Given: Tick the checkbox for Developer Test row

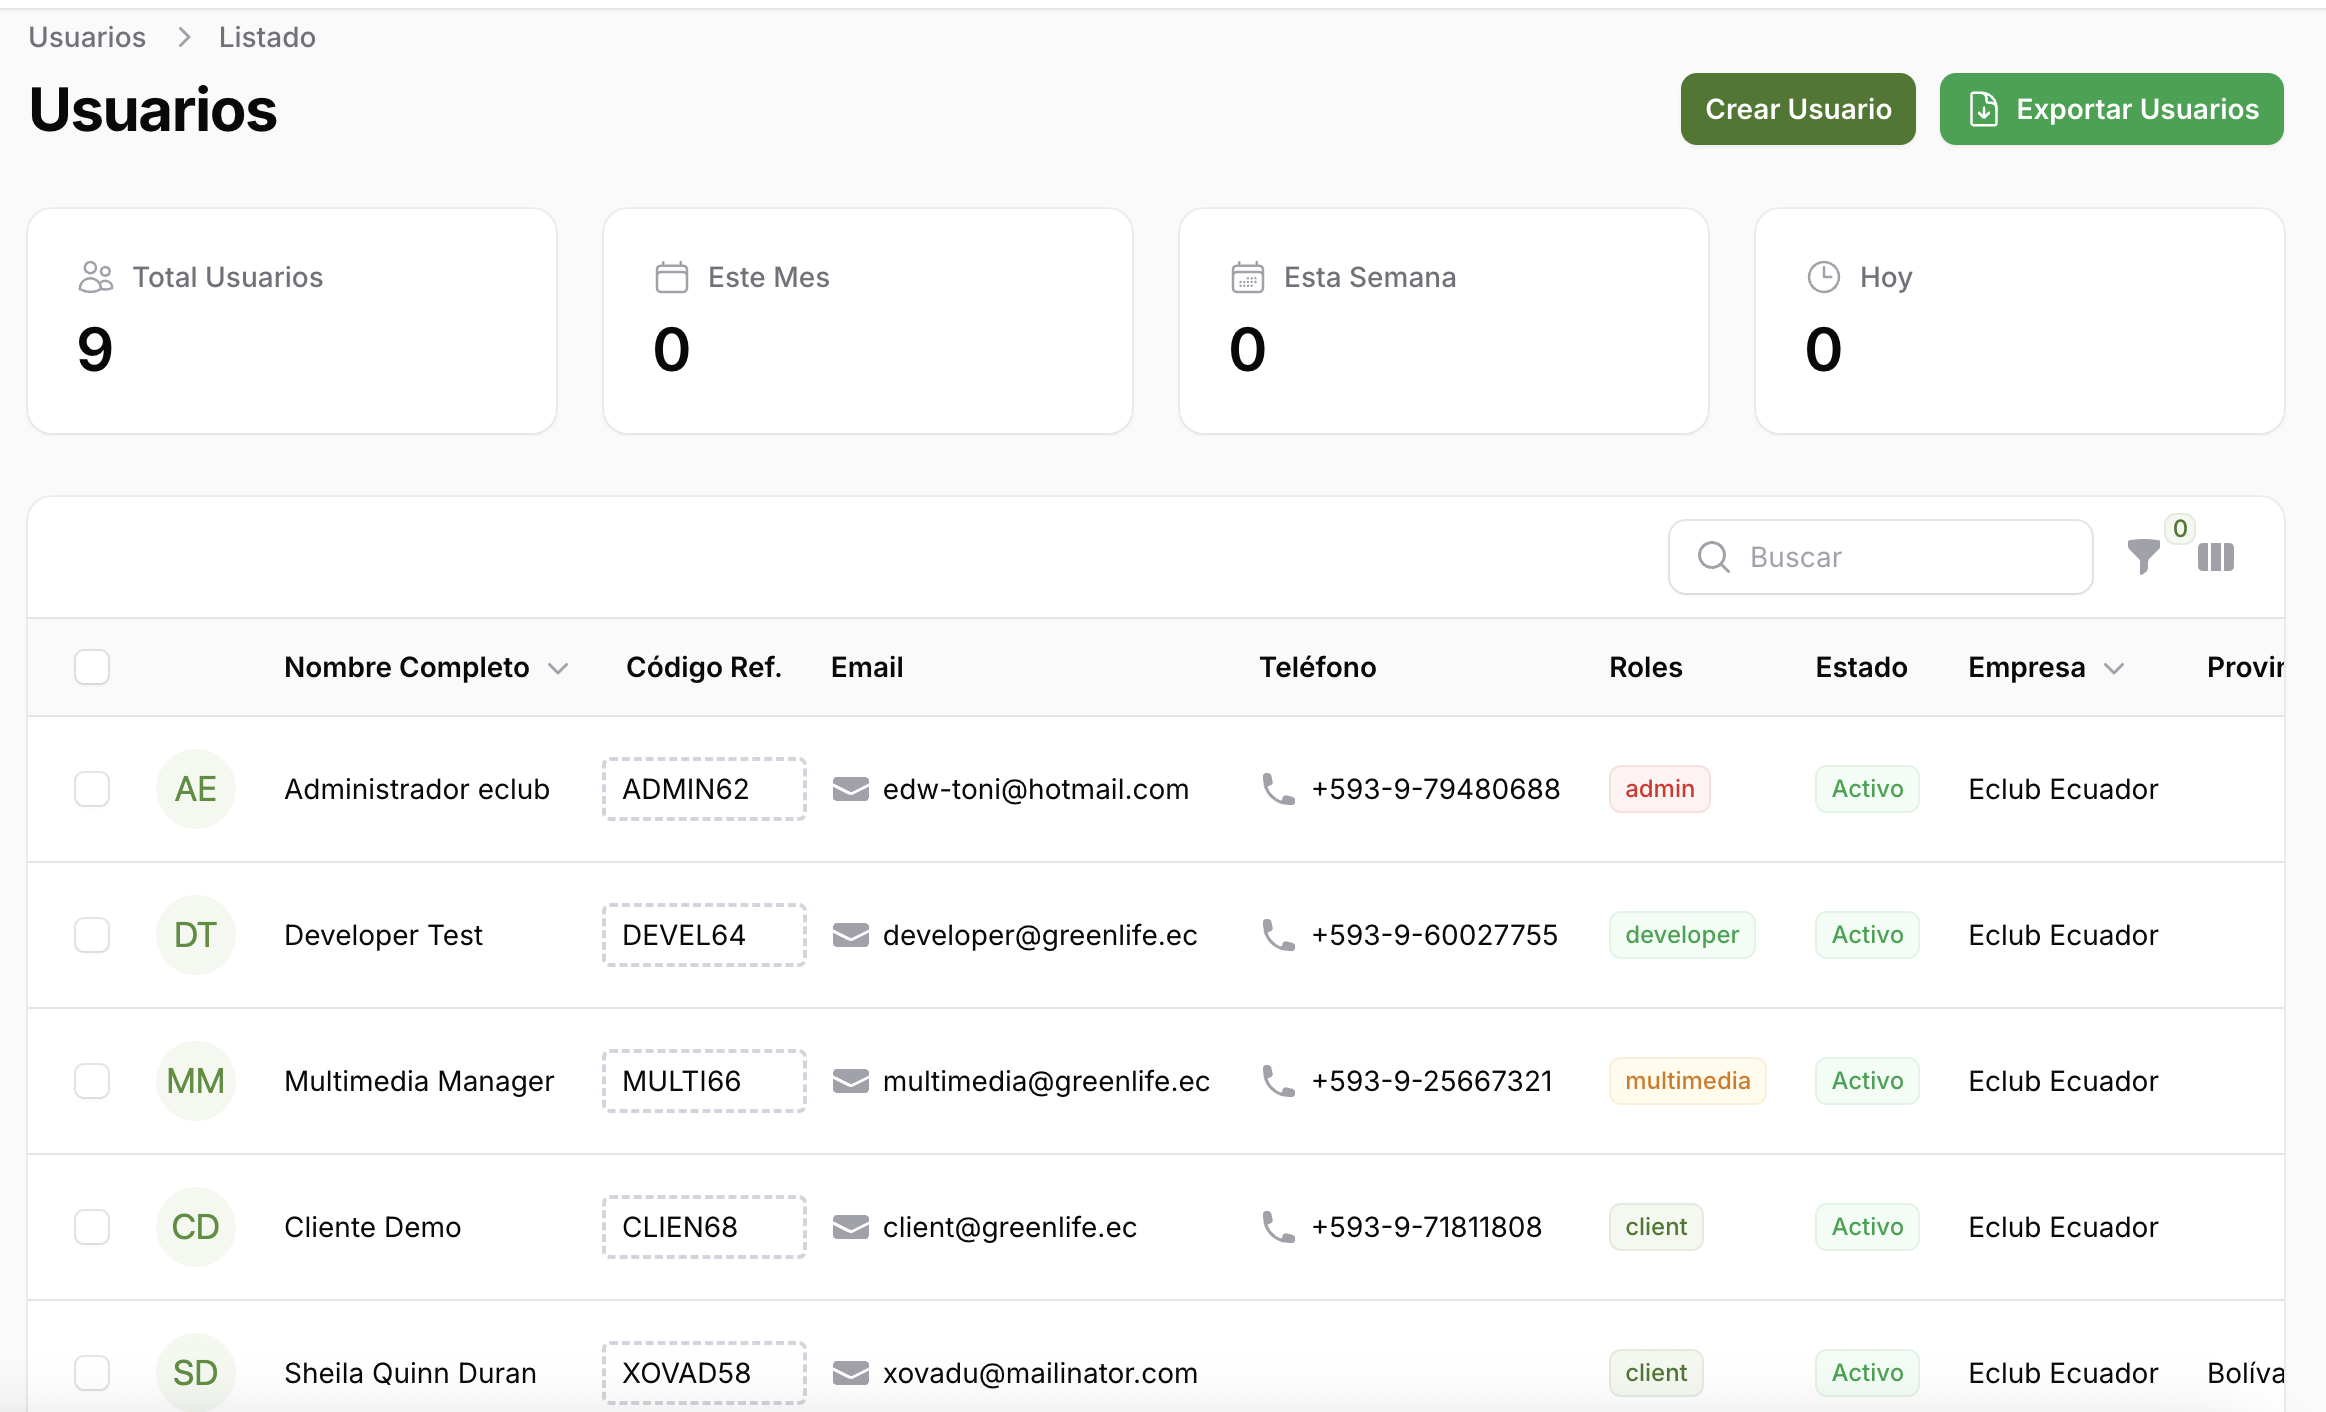Looking at the screenshot, I should pos(92,935).
